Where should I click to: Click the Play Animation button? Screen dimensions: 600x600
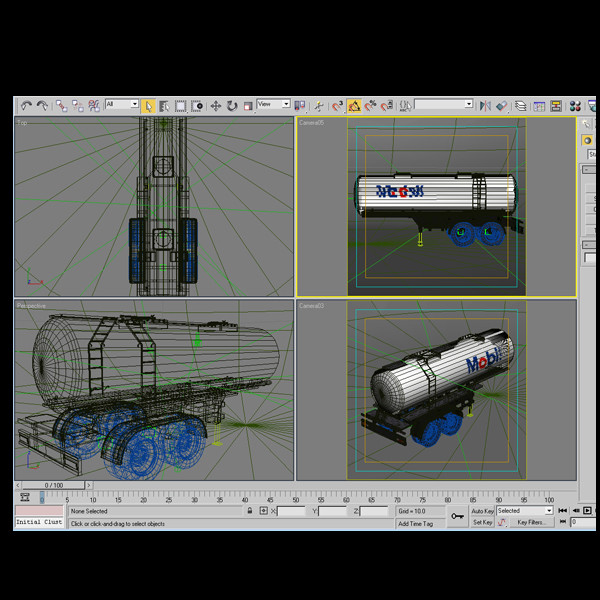click(588, 510)
